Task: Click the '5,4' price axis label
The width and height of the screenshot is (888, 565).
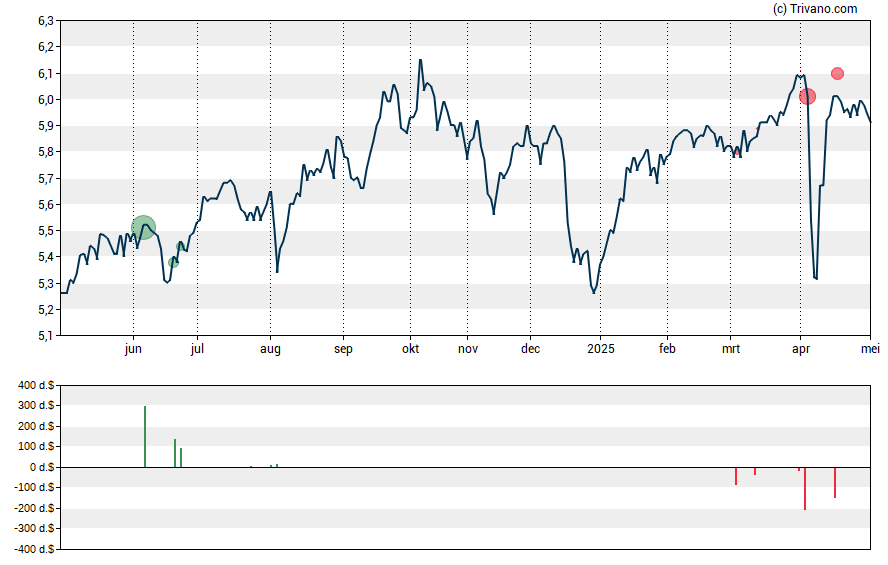Action: point(46,256)
